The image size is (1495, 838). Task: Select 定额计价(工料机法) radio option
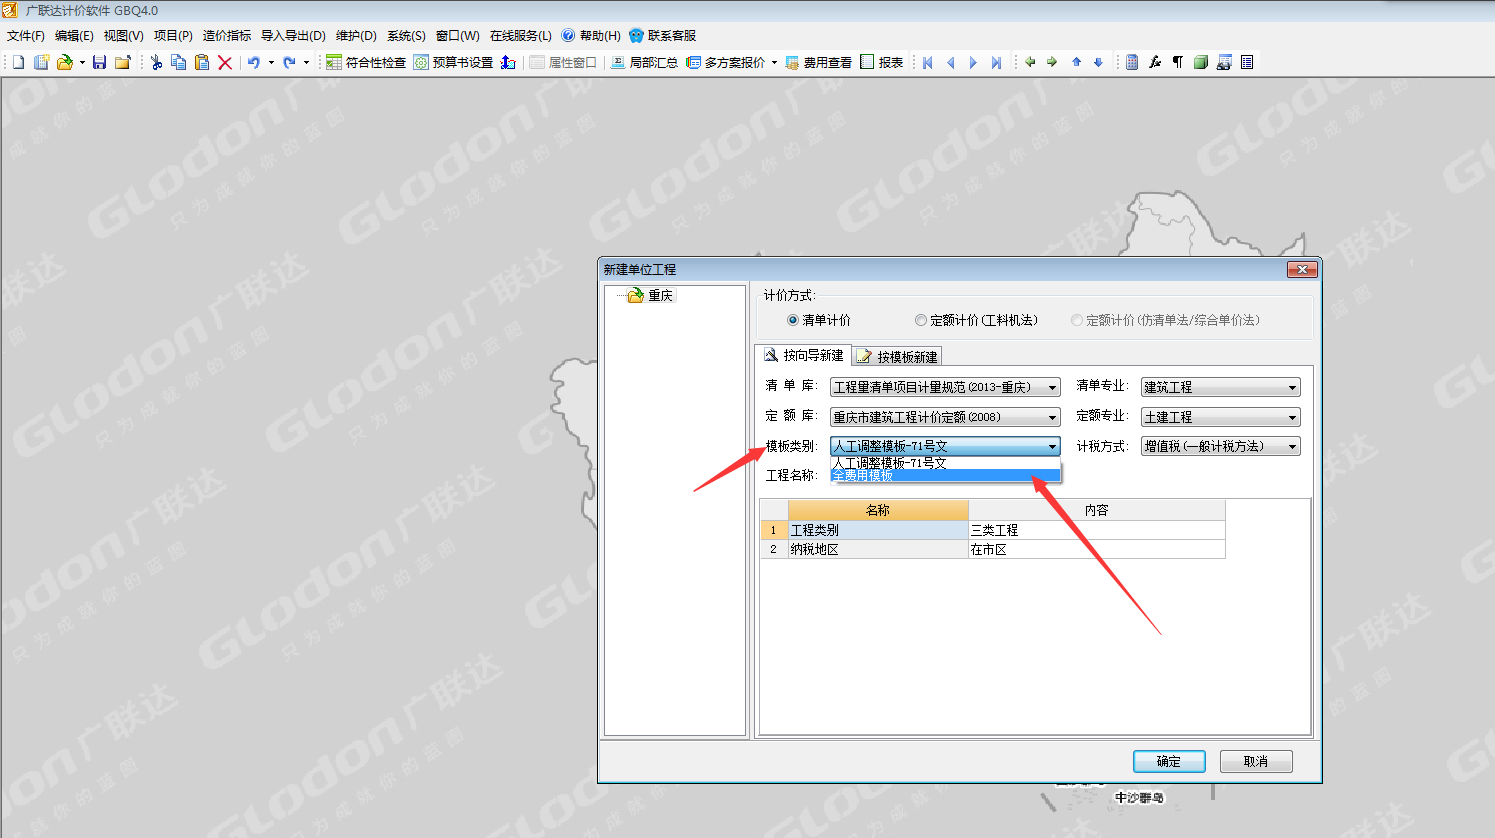[x=921, y=320]
